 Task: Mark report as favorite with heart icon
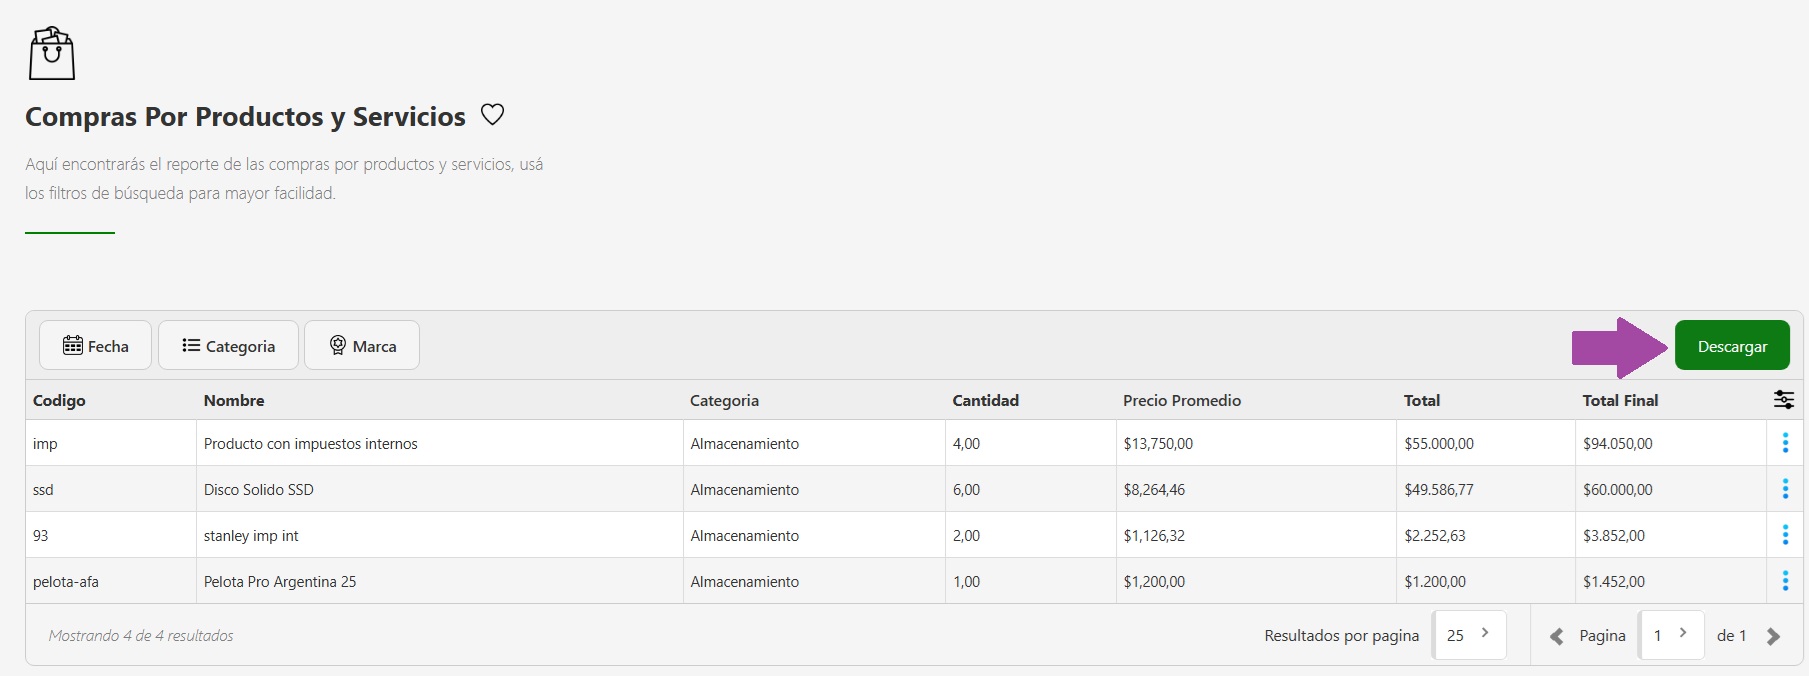coord(492,115)
